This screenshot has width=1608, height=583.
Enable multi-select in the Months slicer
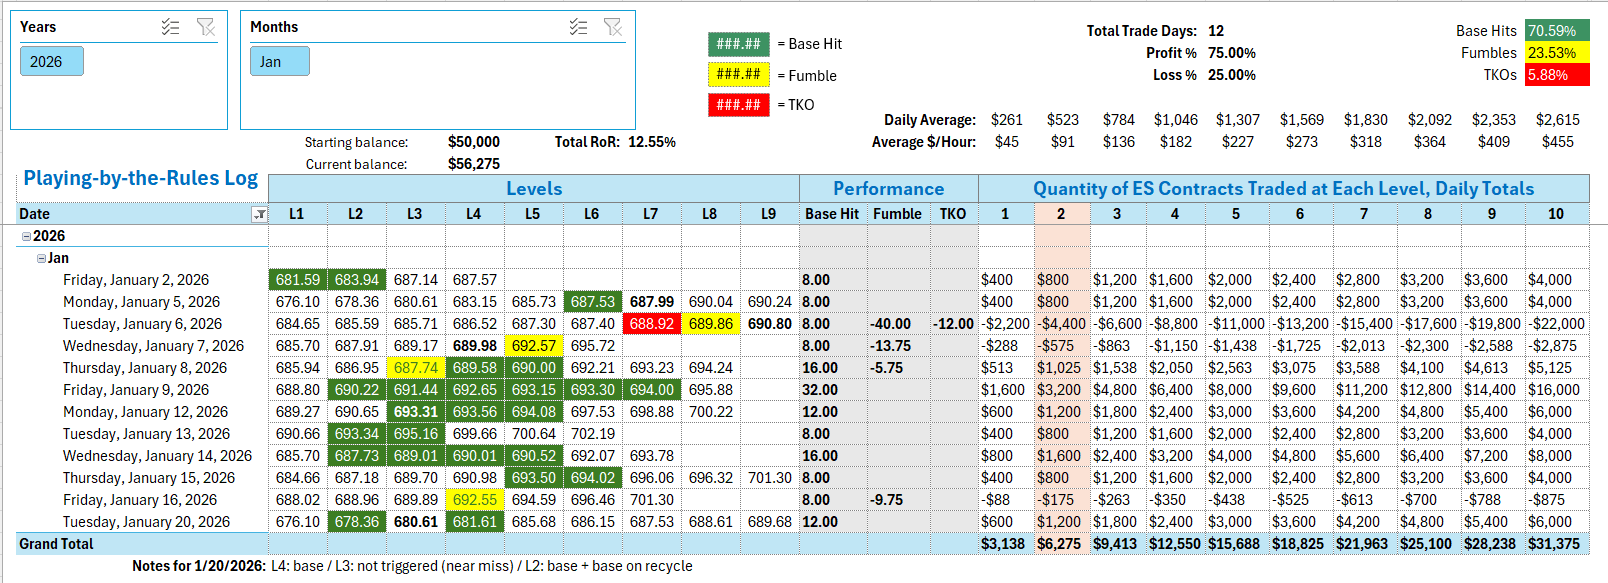tap(578, 27)
